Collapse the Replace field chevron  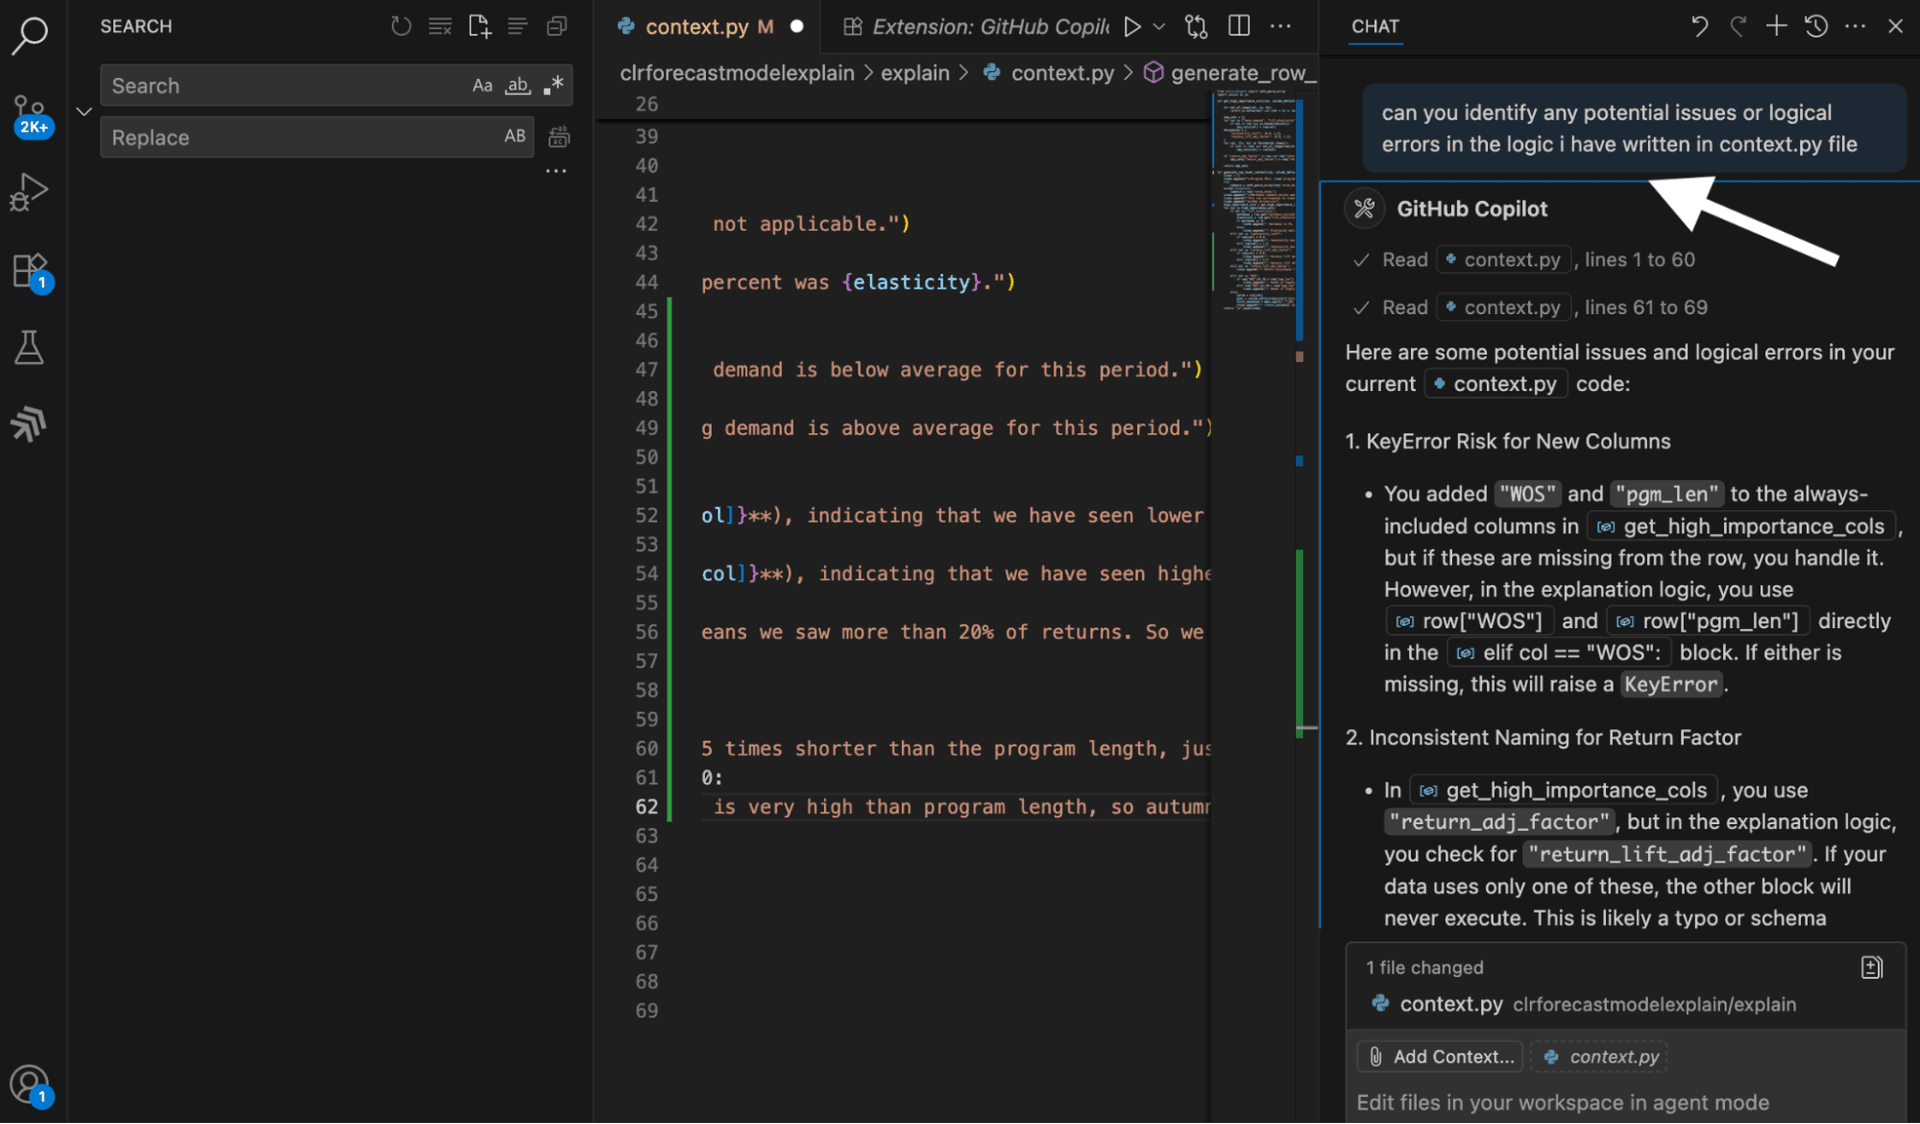tap(84, 111)
